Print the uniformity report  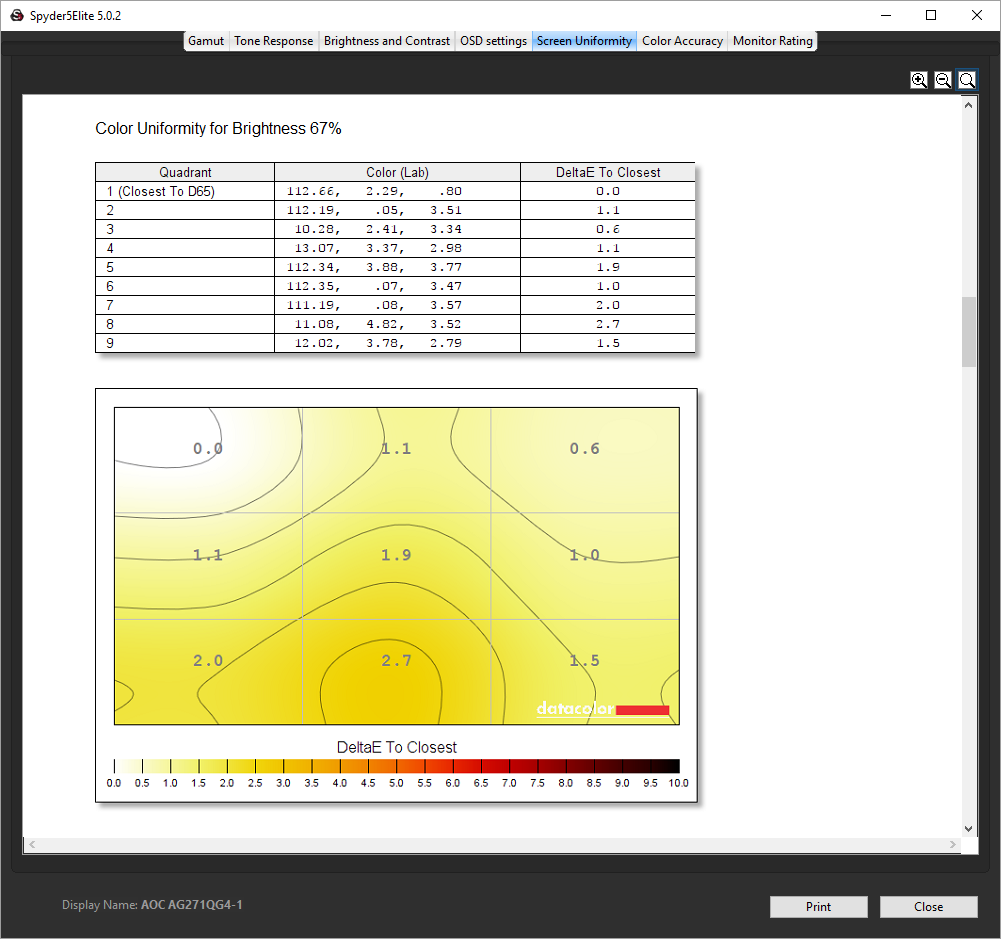pyautogui.click(x=818, y=906)
